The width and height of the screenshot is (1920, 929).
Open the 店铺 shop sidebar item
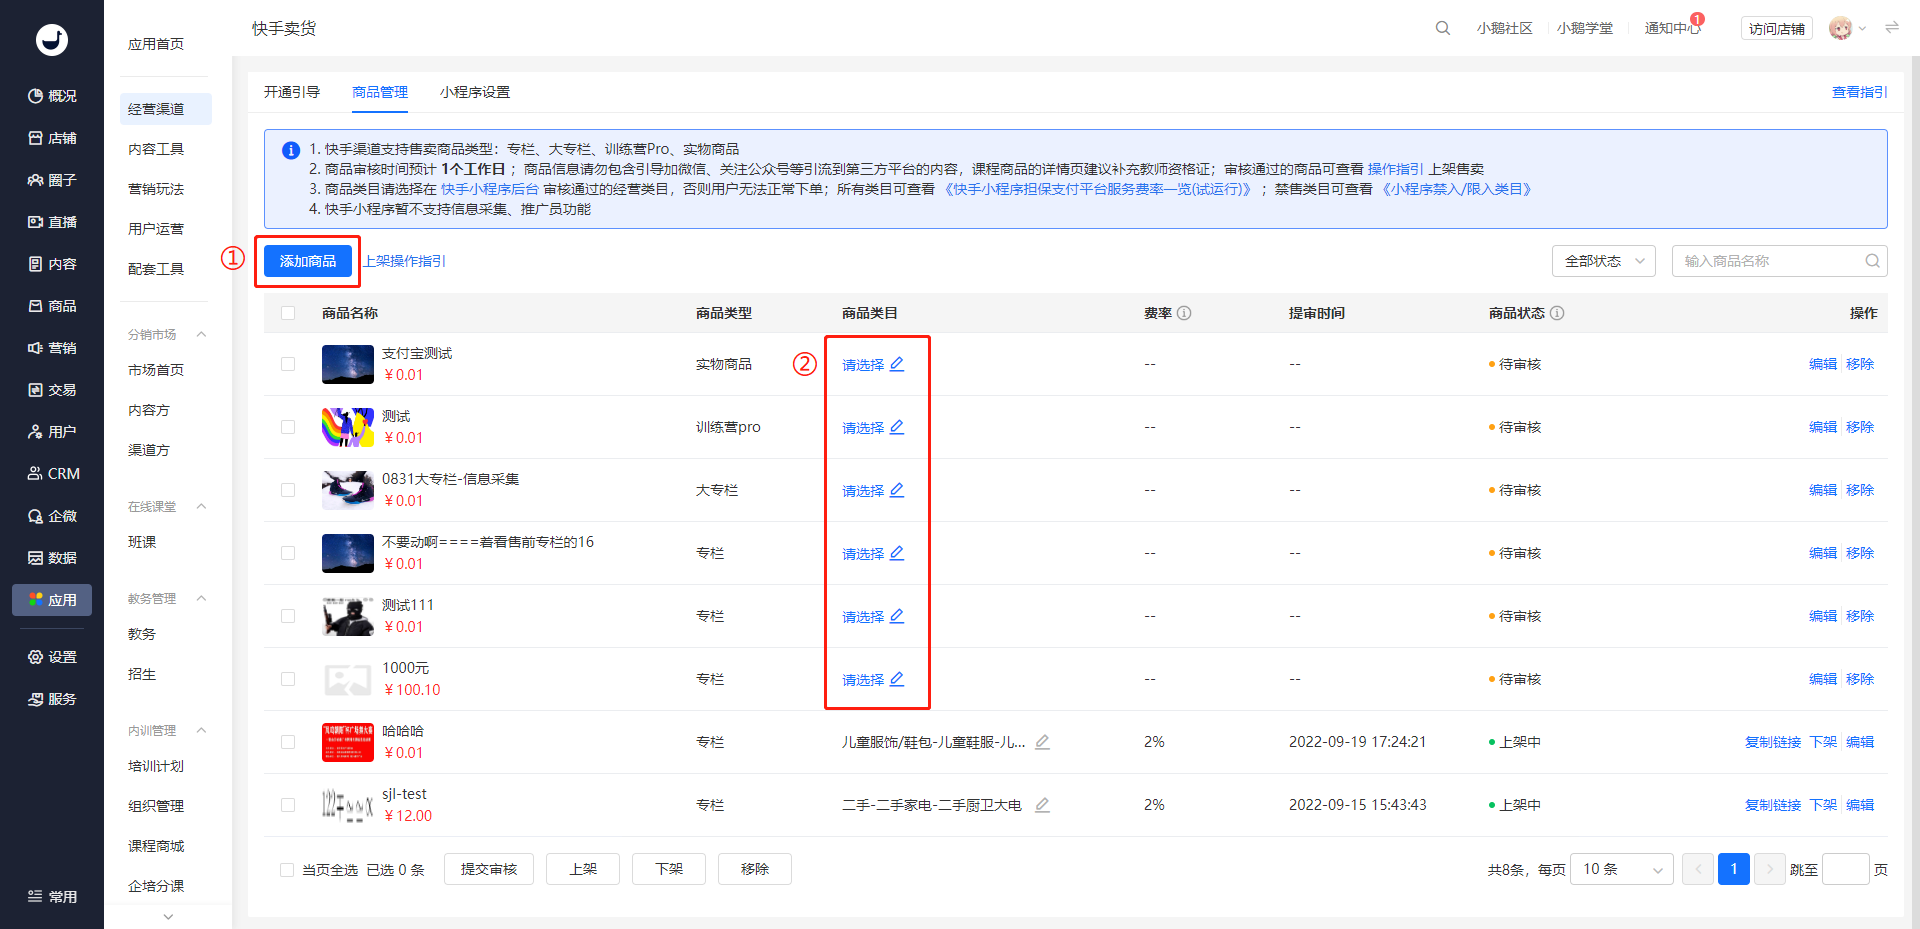point(52,138)
